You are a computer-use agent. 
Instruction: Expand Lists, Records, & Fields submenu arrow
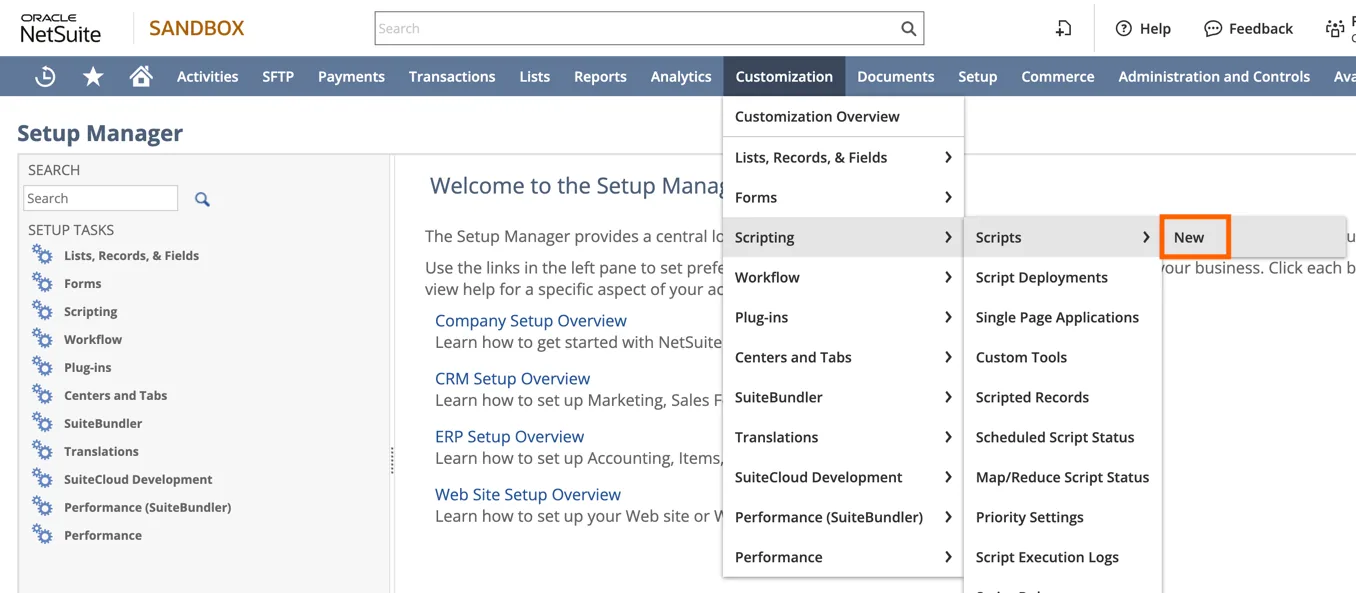pyautogui.click(x=947, y=157)
